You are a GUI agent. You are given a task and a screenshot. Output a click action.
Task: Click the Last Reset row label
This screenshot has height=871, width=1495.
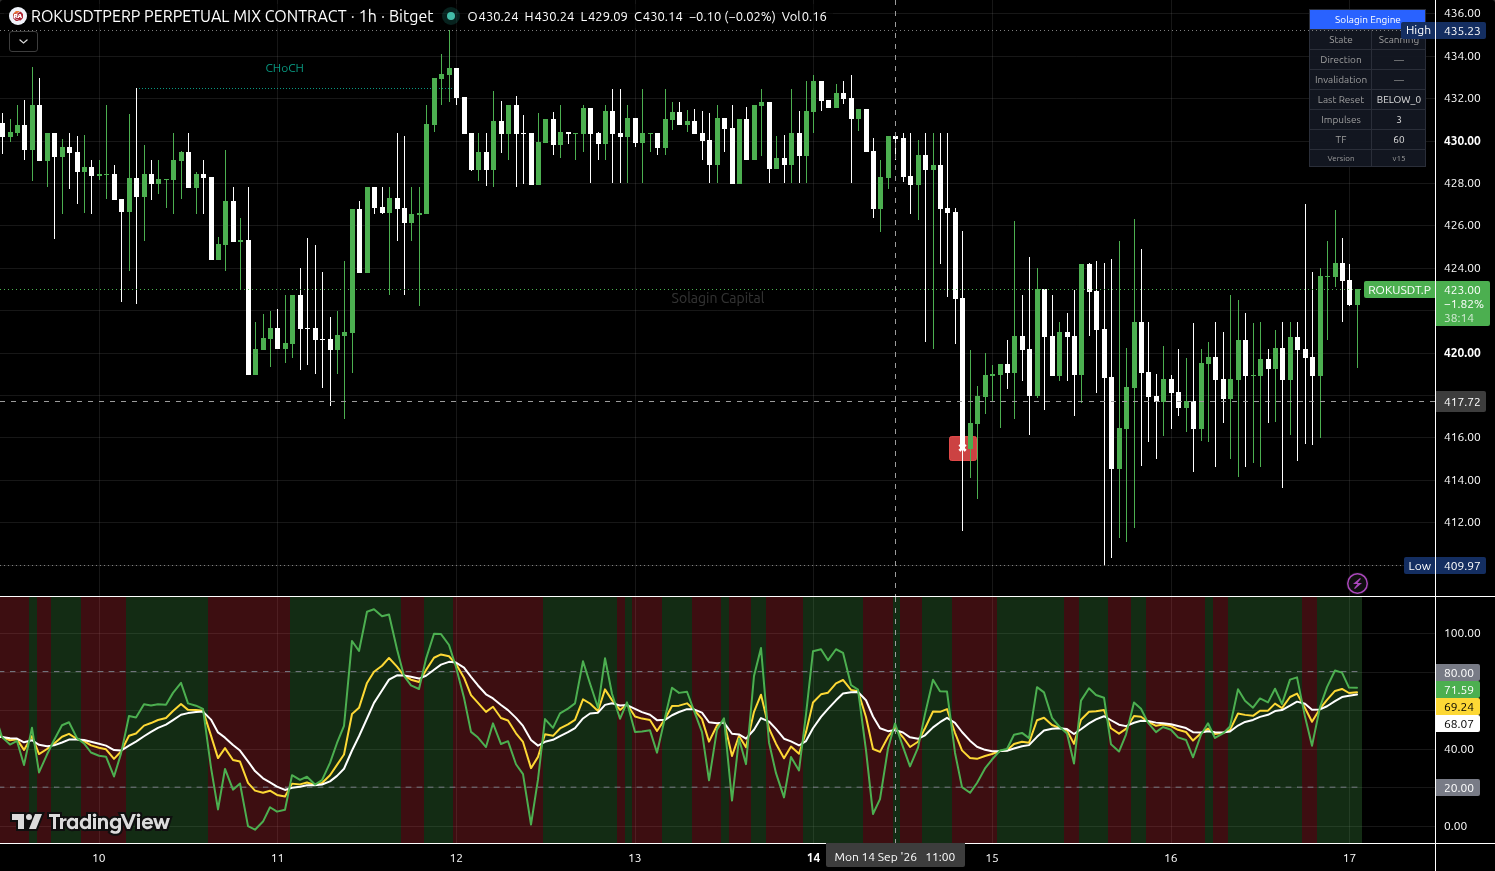[1340, 100]
